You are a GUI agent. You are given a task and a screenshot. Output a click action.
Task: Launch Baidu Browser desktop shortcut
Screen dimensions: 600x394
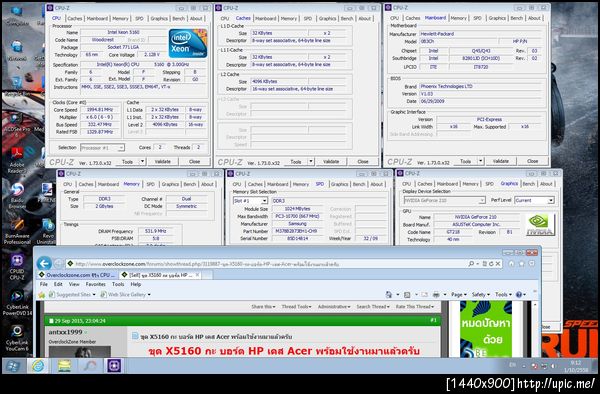point(17,196)
